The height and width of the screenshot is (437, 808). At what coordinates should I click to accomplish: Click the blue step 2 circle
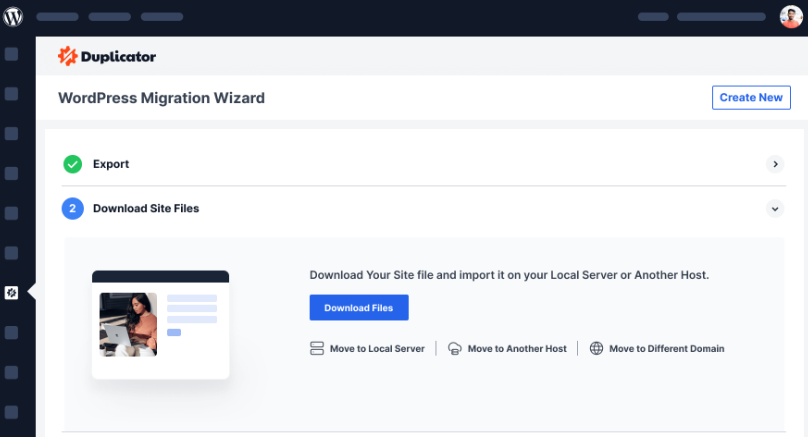tap(72, 209)
